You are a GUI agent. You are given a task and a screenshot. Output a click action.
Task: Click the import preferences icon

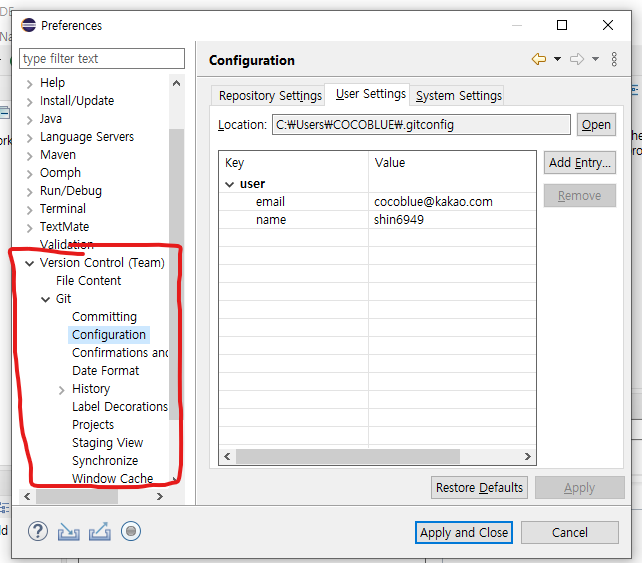(x=68, y=531)
